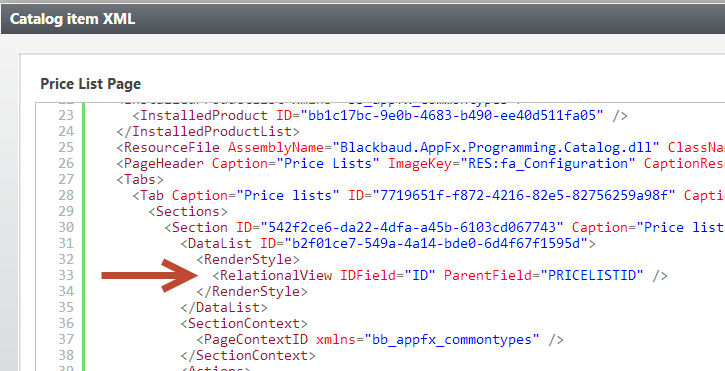Click the opening RenderStyle tag
The width and height of the screenshot is (725, 371).
coord(248,259)
